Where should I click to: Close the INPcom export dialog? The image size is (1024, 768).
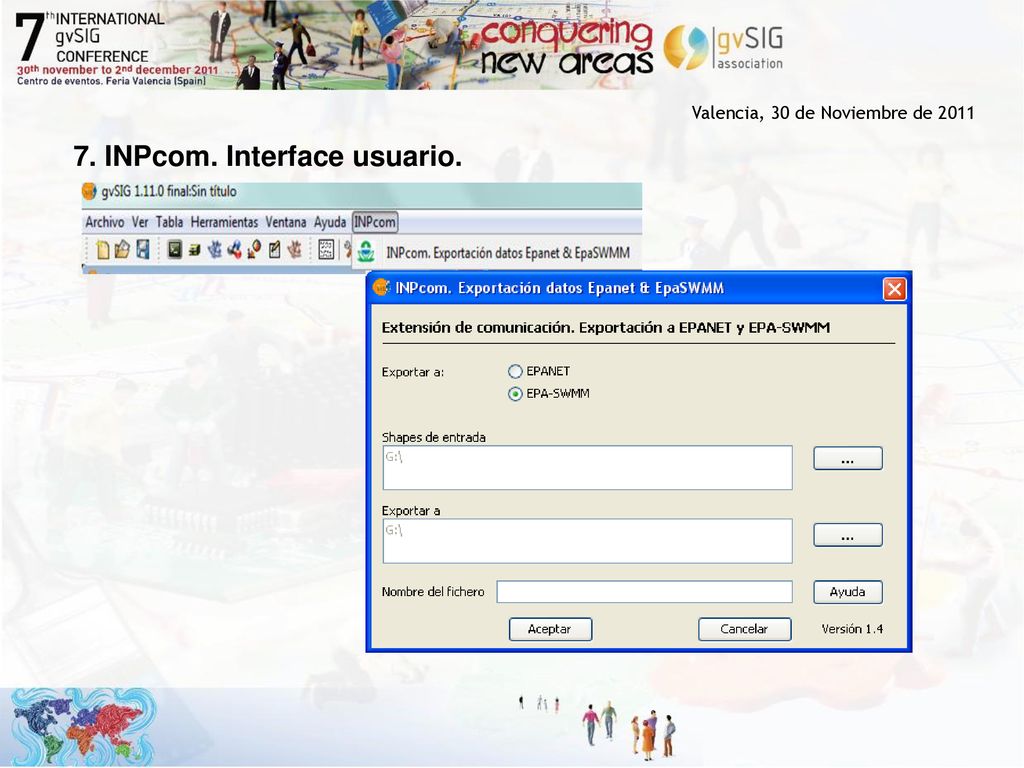pyautogui.click(x=894, y=289)
